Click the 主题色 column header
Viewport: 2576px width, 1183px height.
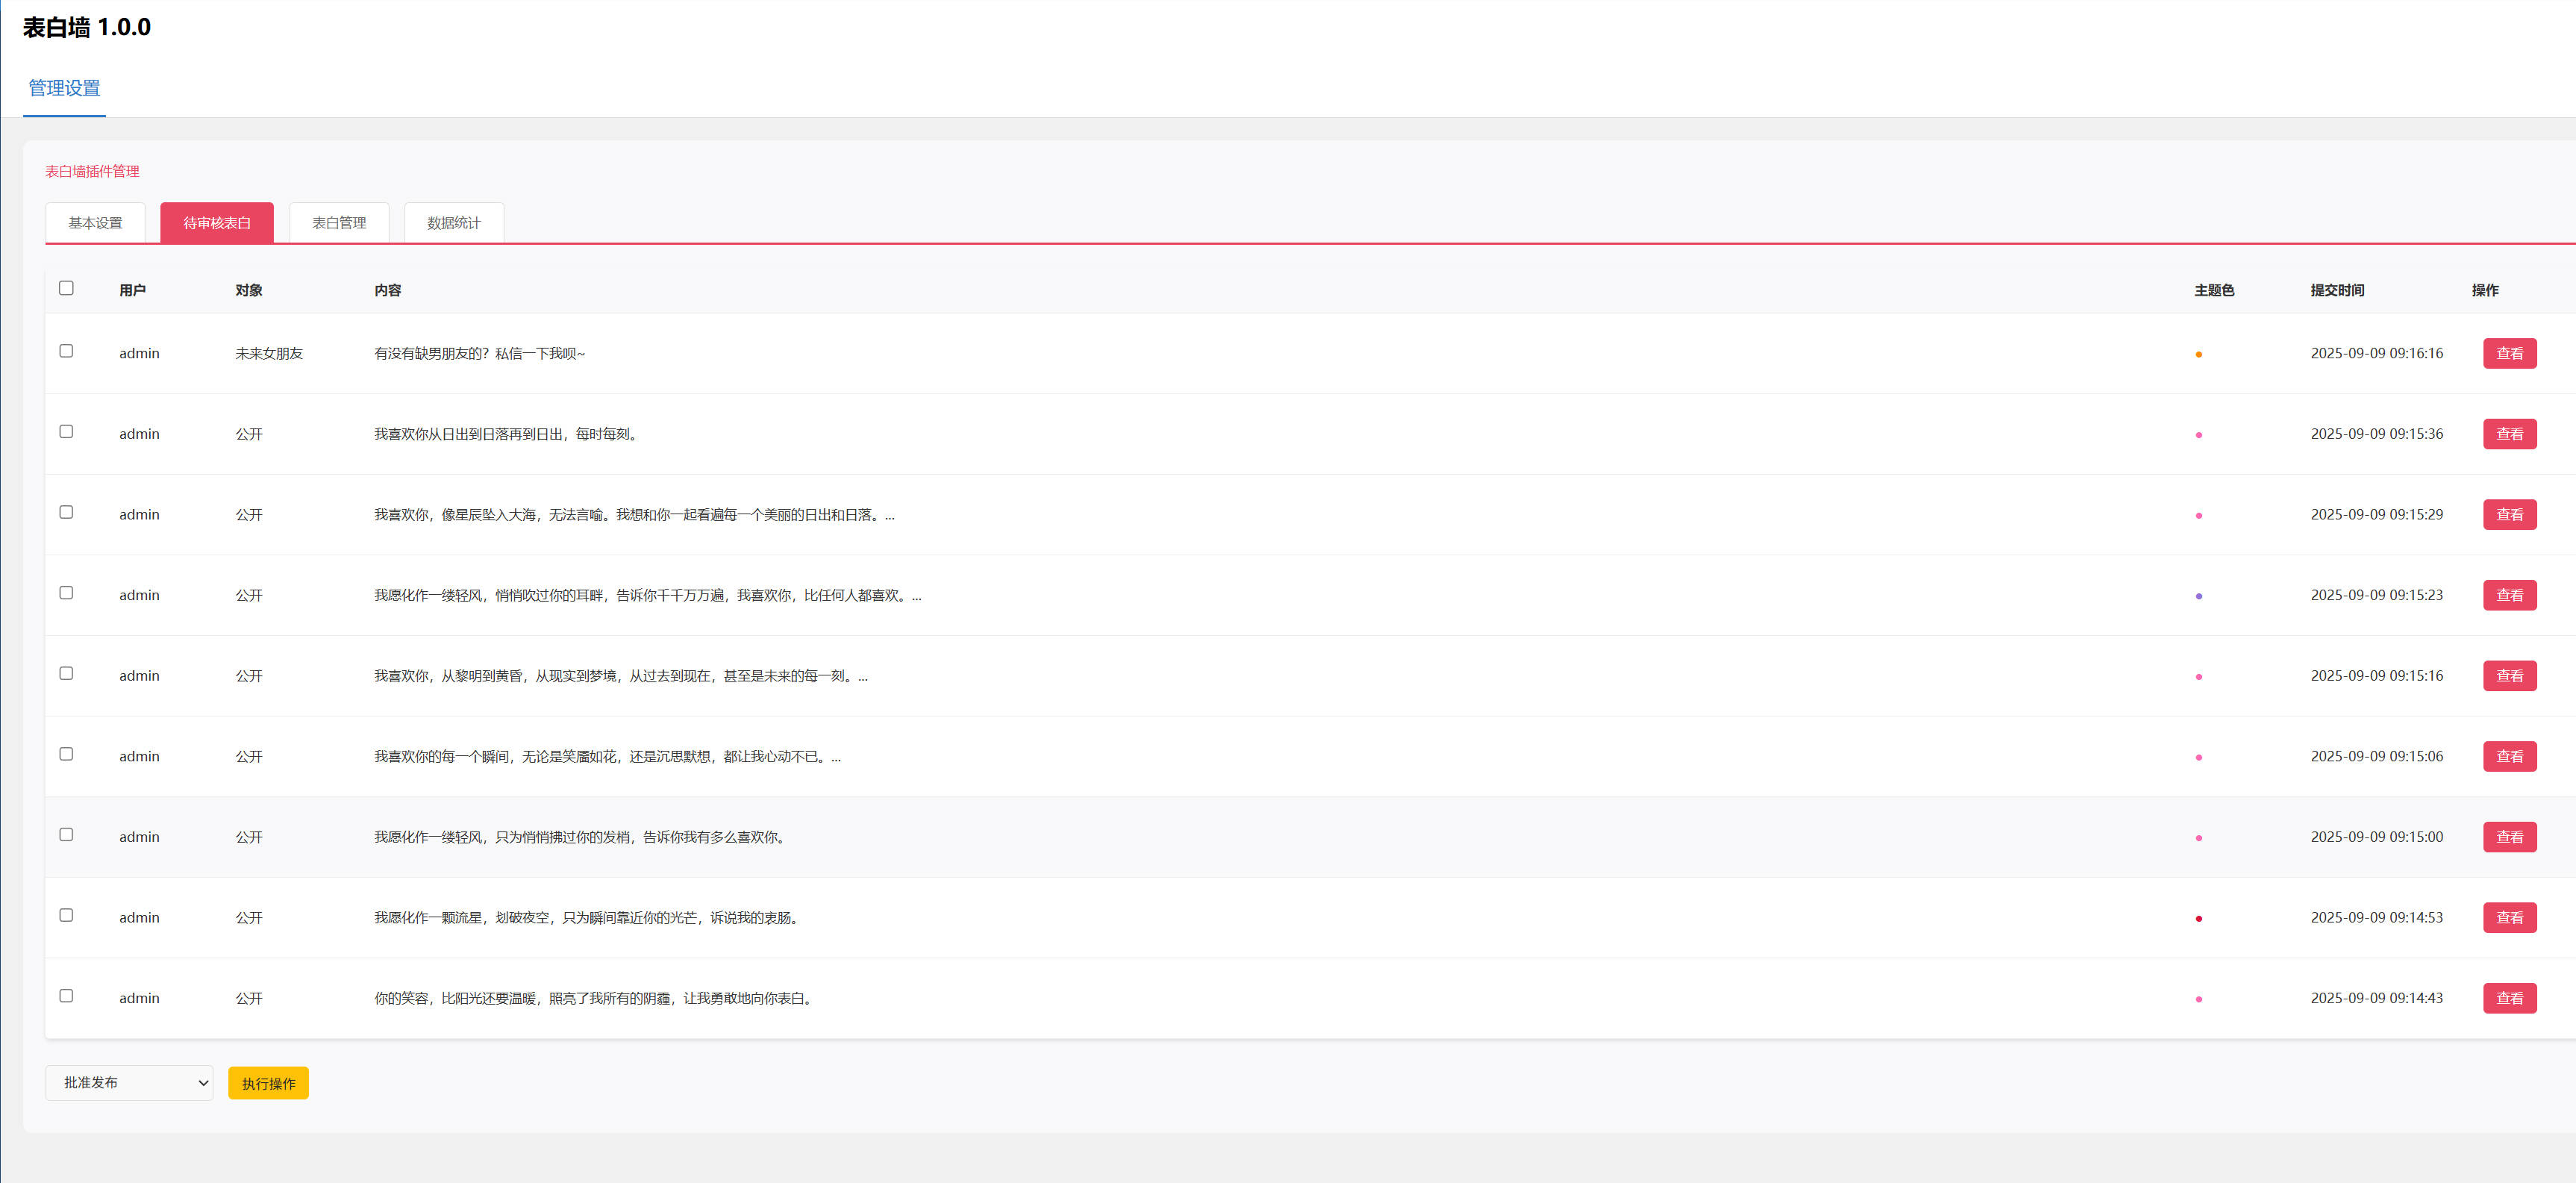(2214, 290)
